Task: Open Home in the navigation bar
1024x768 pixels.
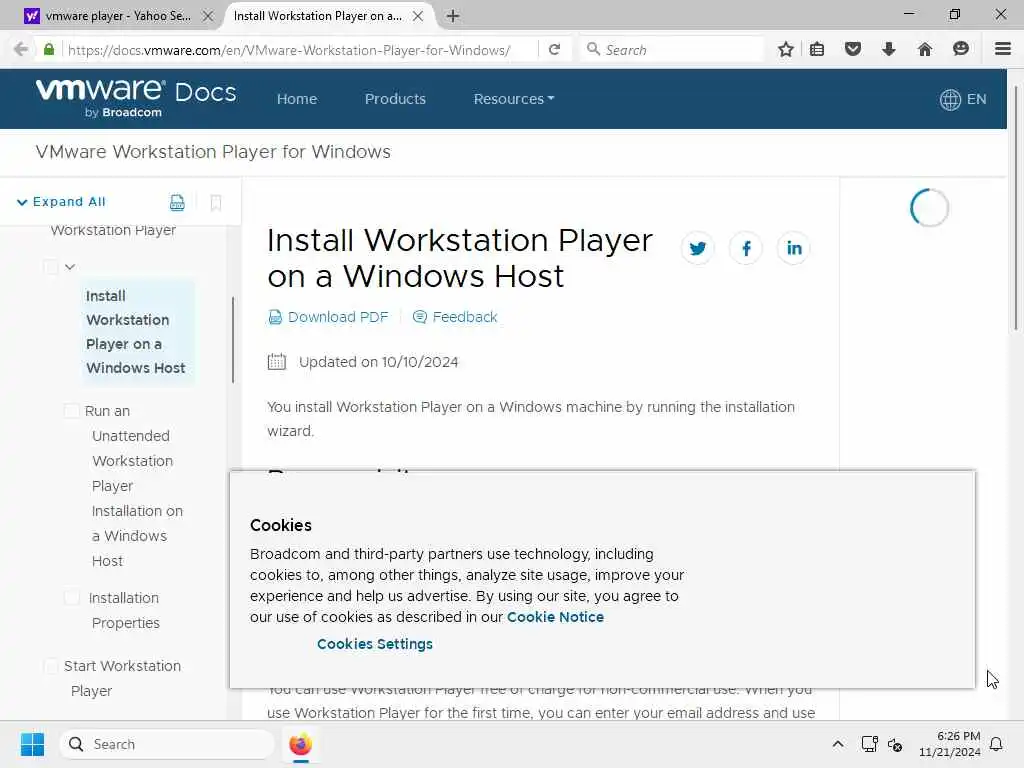Action: click(297, 99)
